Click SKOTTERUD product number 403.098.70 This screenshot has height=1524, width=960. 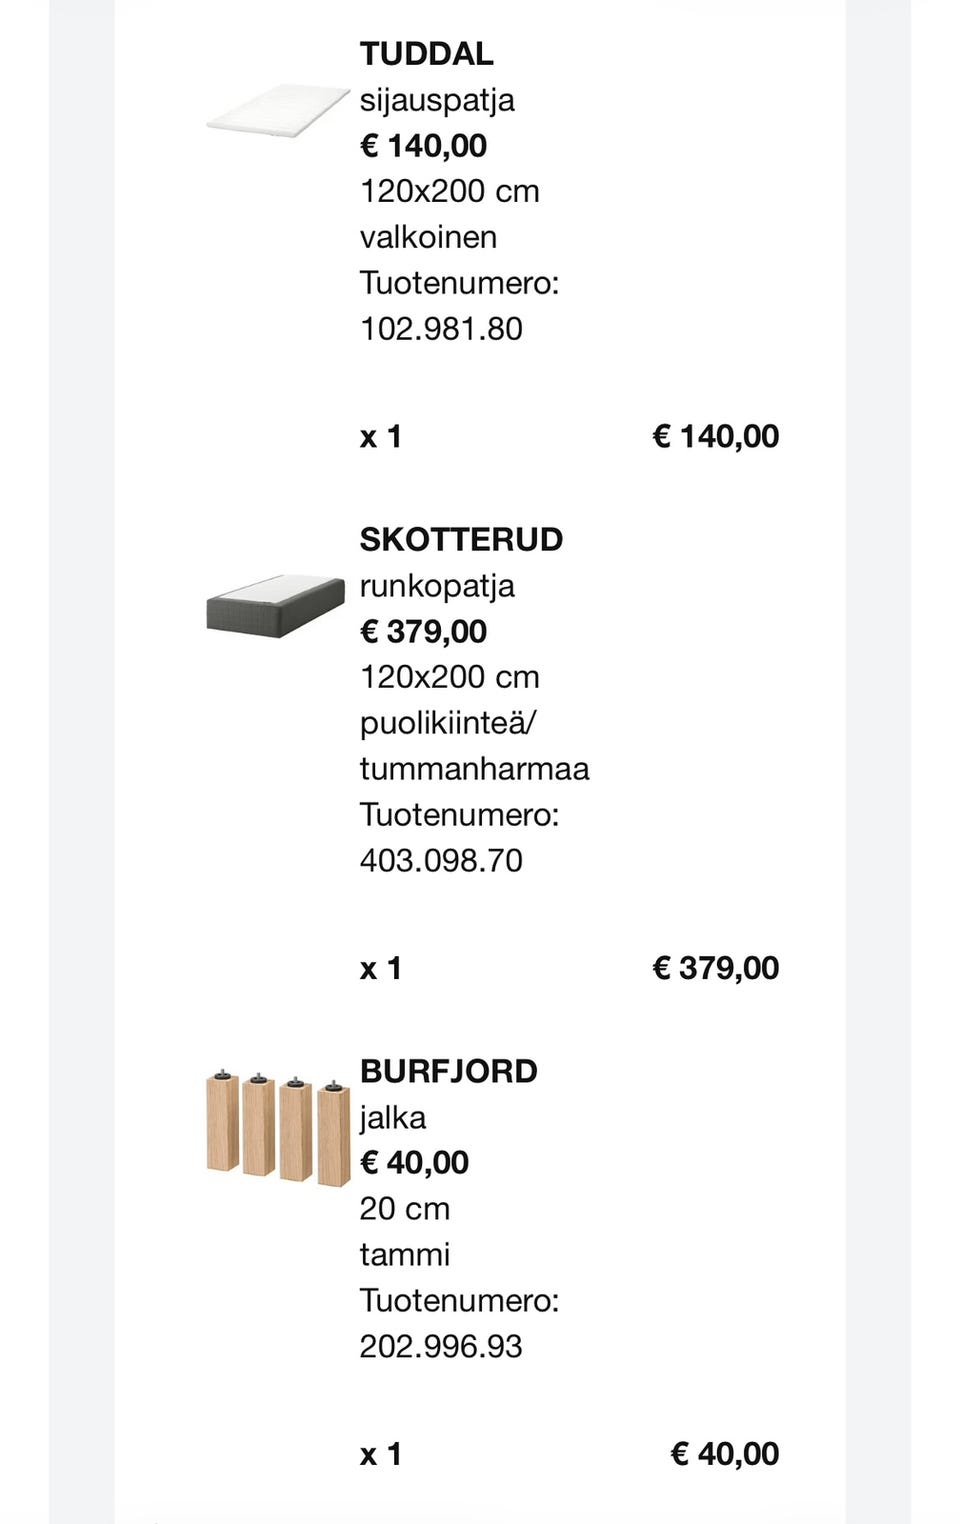(441, 861)
